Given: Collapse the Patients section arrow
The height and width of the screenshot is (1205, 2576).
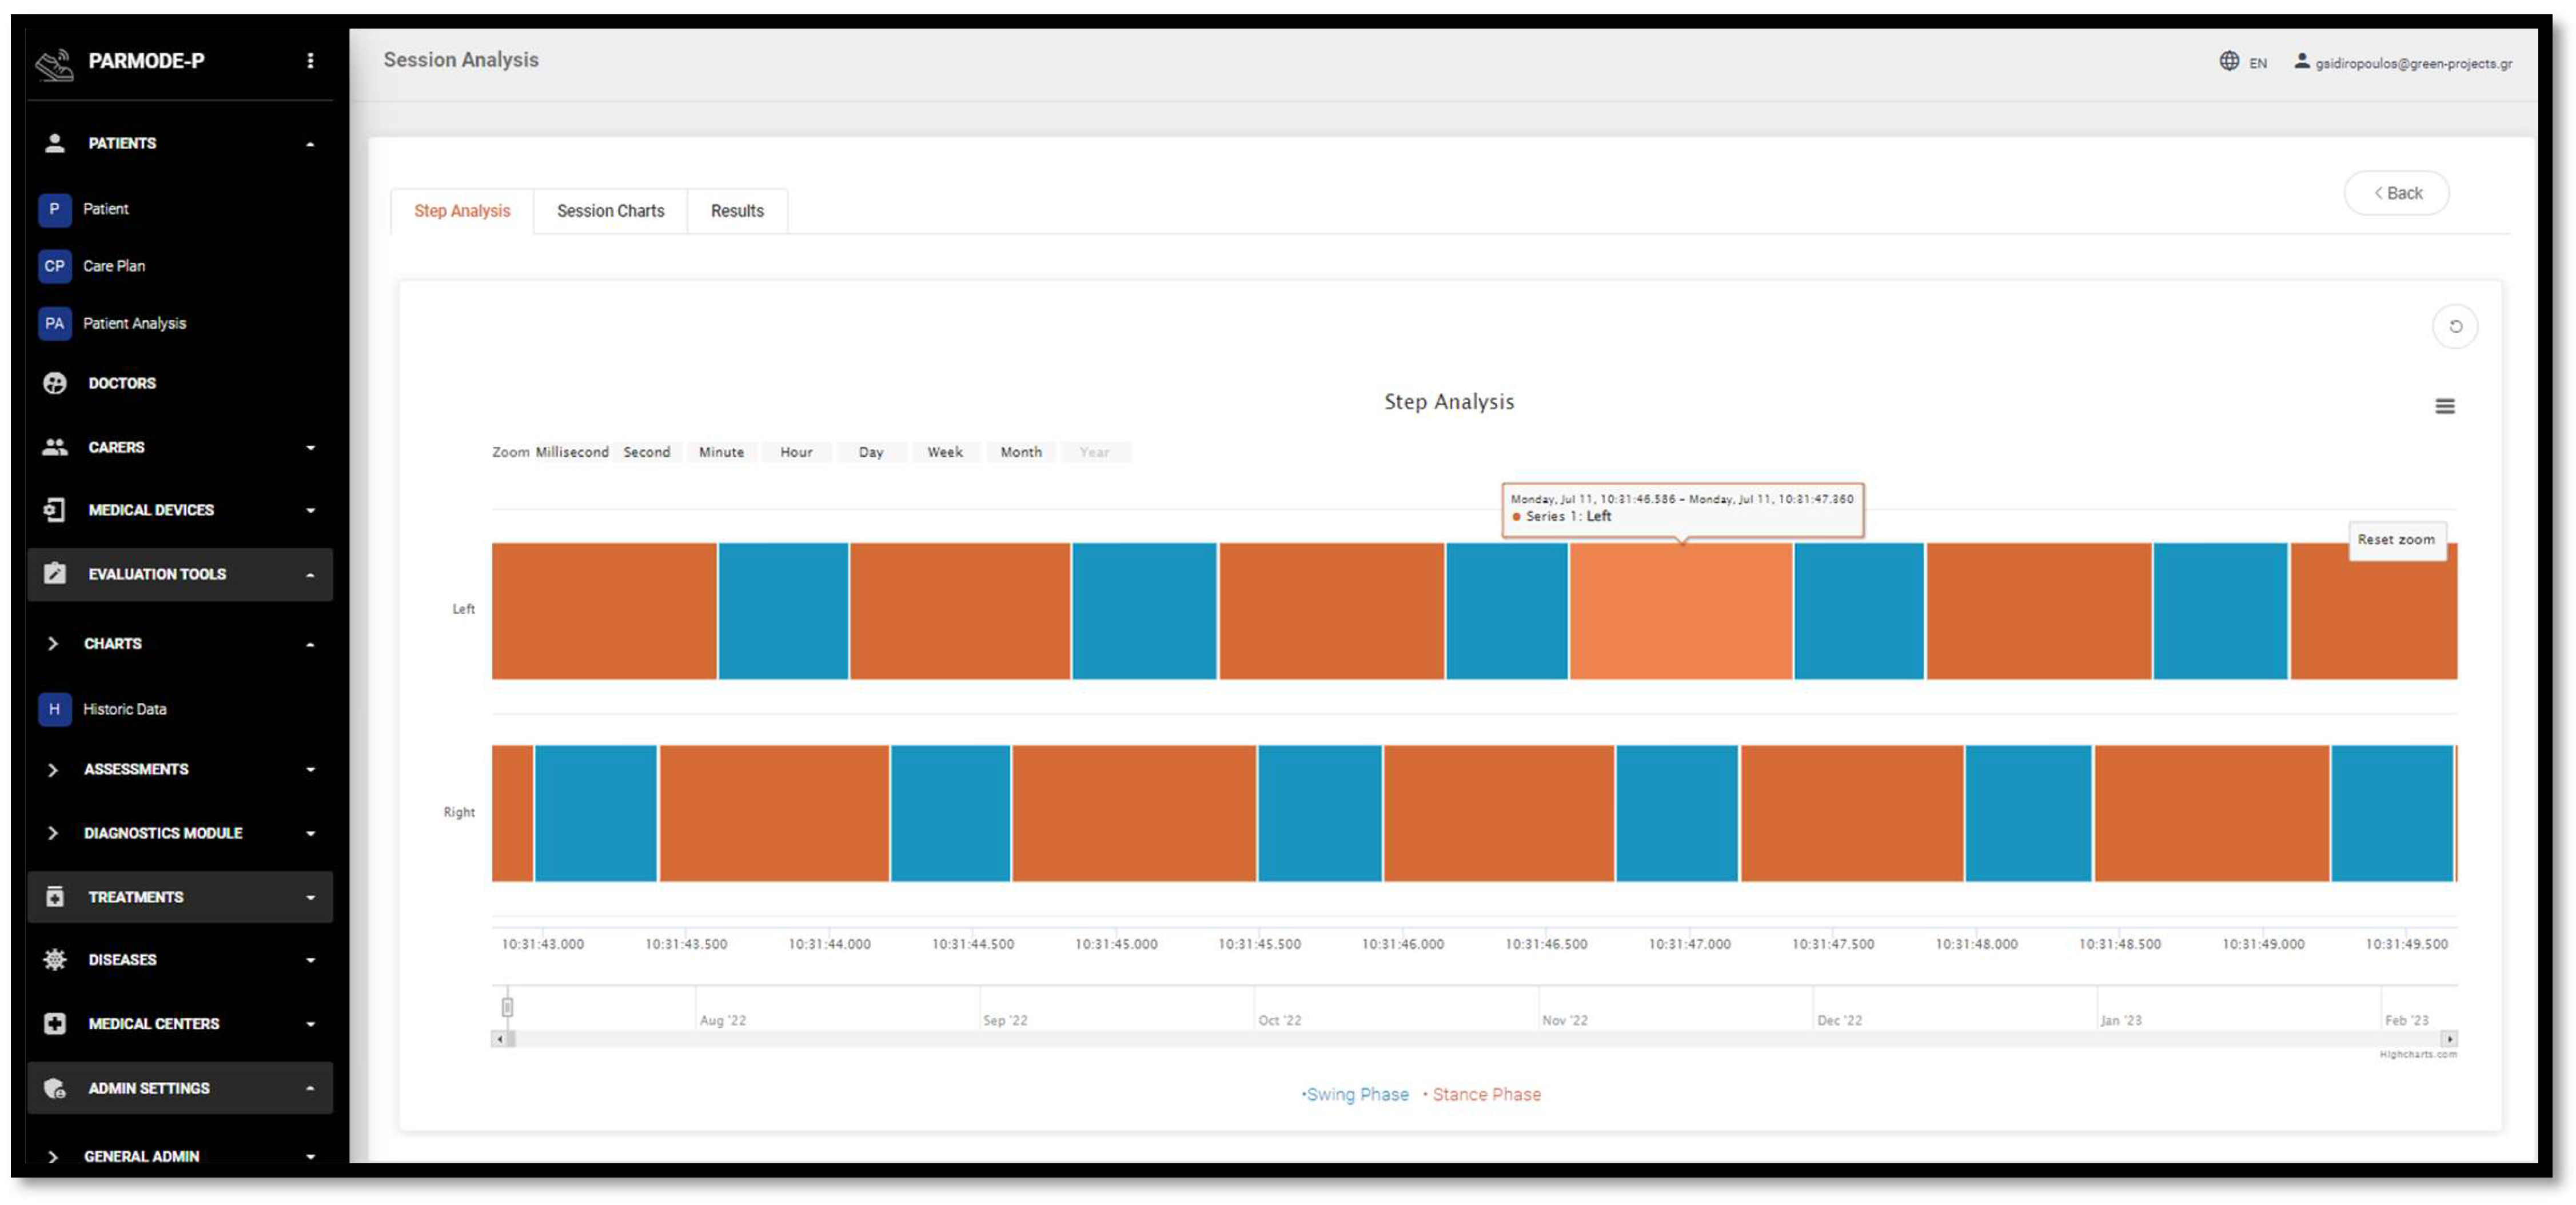Looking at the screenshot, I should [x=310, y=144].
